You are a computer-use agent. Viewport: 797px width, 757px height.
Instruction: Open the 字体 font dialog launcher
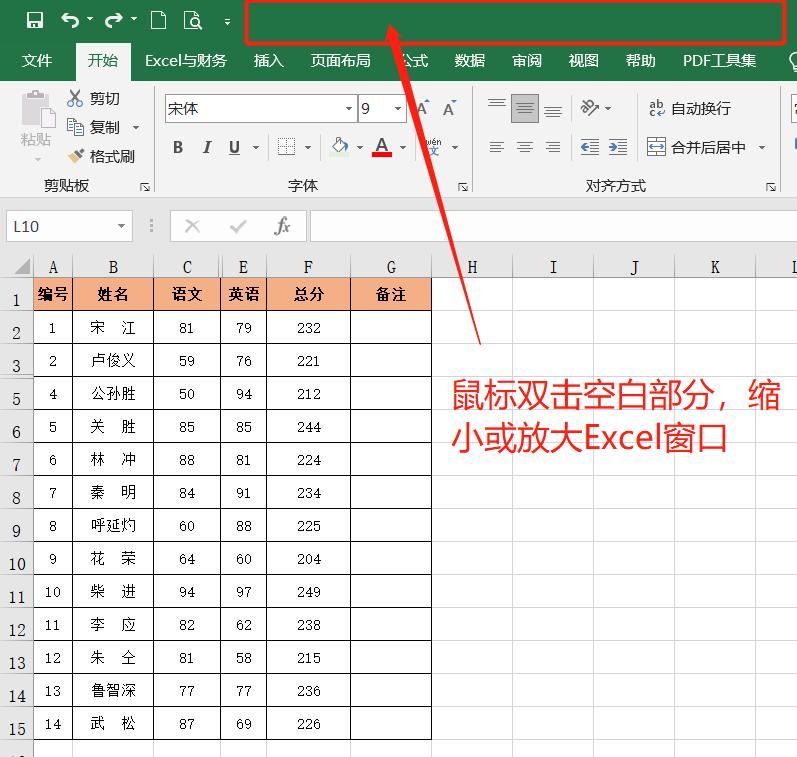463,187
